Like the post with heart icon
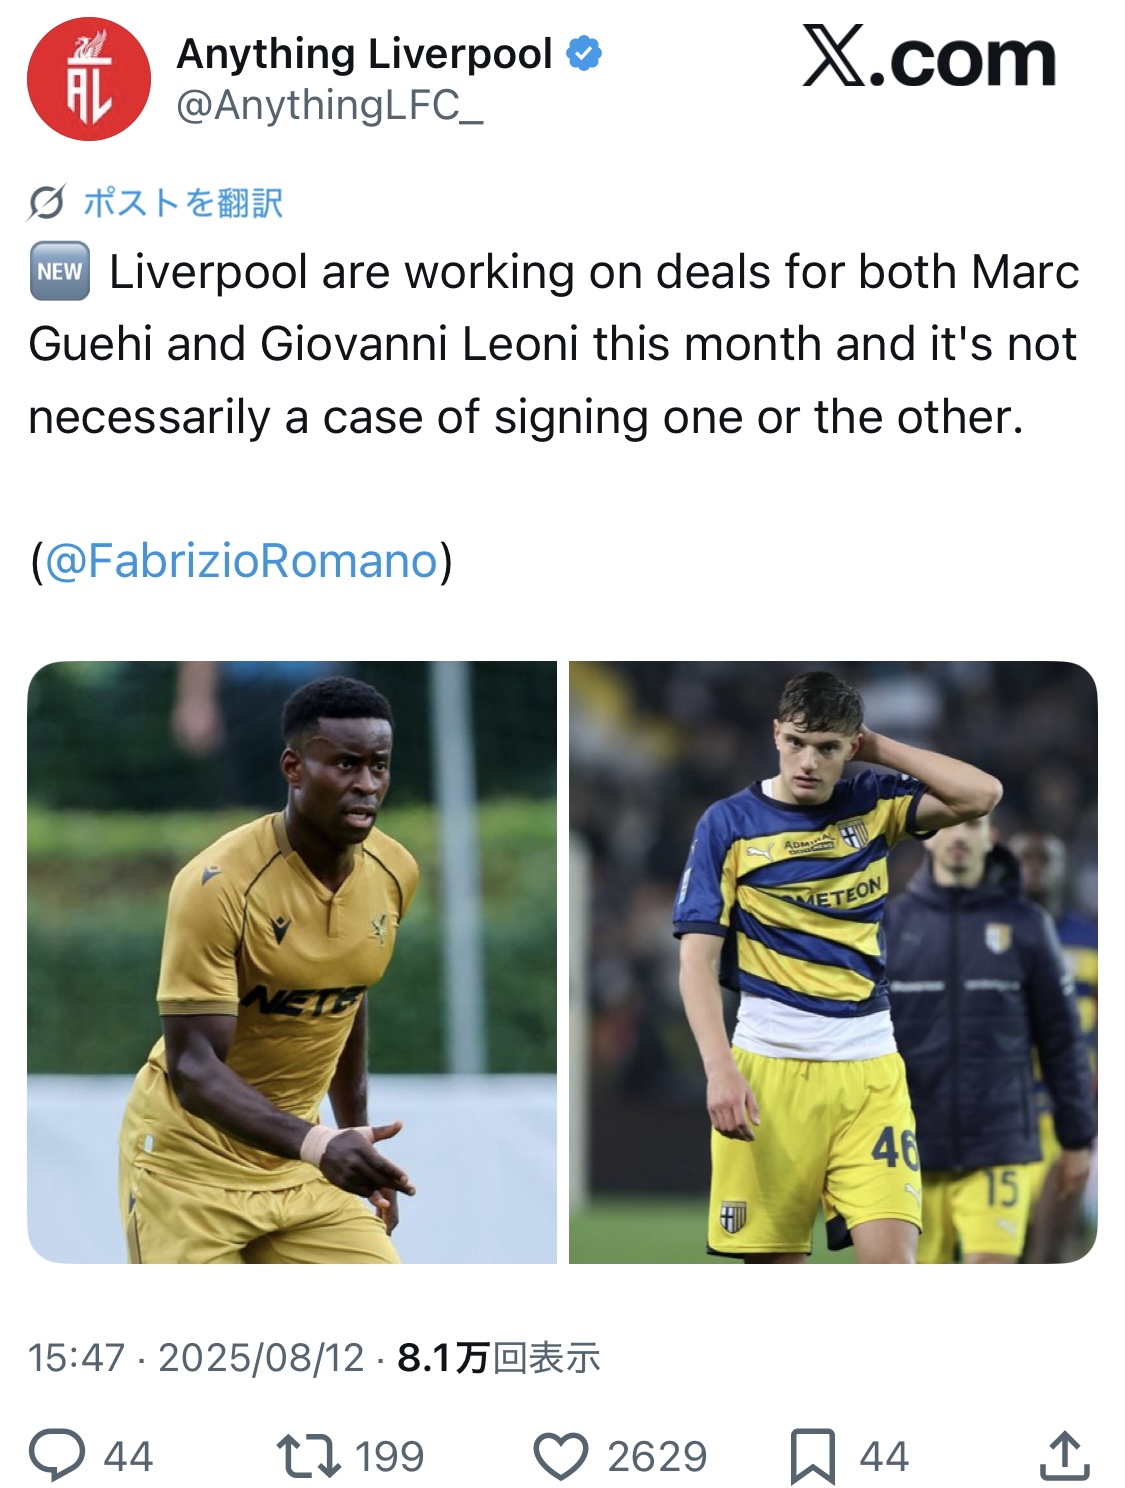The height and width of the screenshot is (1488, 1125). (x=561, y=1456)
